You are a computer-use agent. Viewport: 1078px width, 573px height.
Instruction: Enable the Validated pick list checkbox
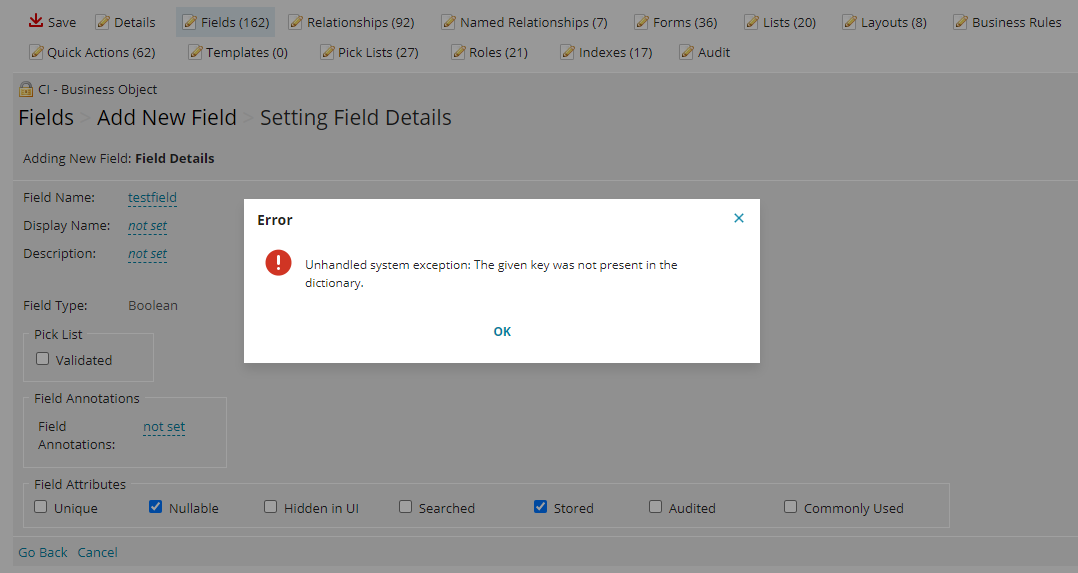coord(42,359)
